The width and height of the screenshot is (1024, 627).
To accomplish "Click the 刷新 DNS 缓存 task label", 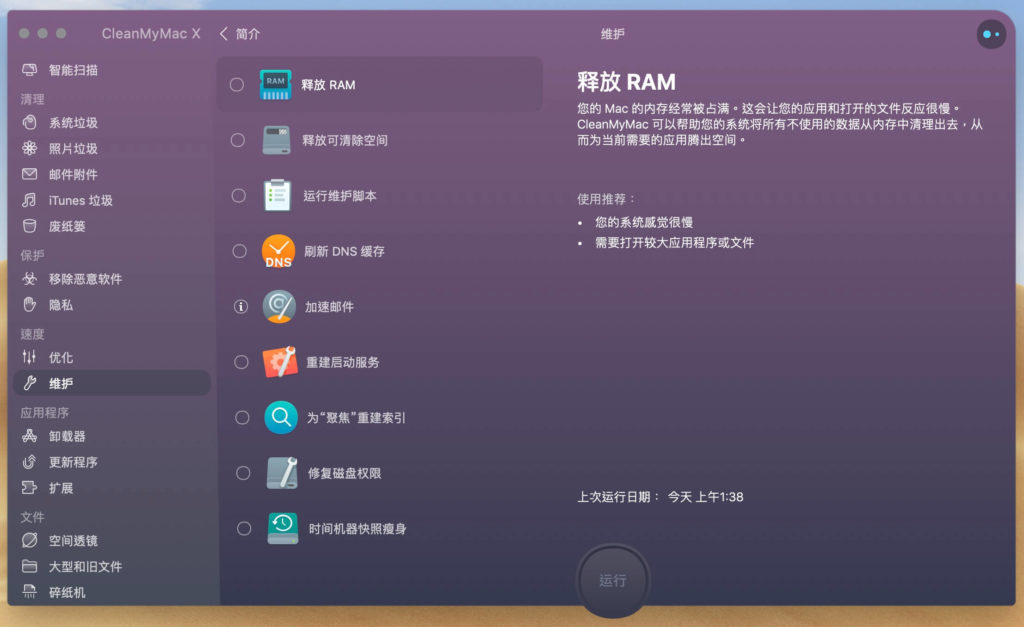I will tap(344, 251).
